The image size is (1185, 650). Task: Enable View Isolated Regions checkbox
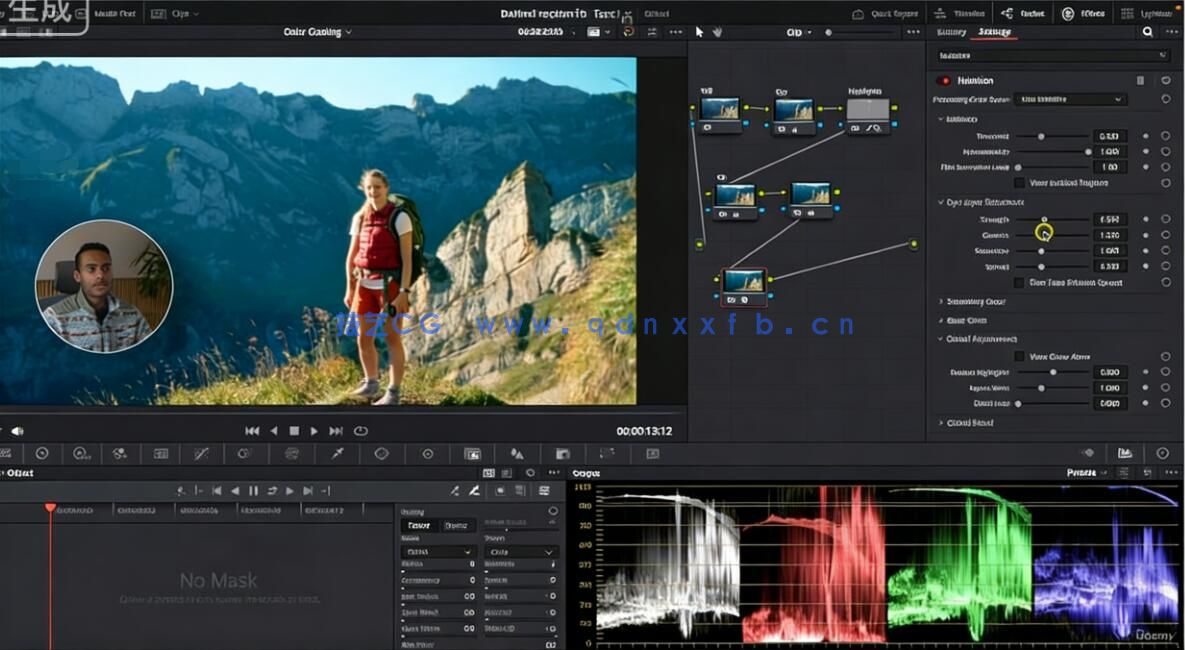(1021, 182)
